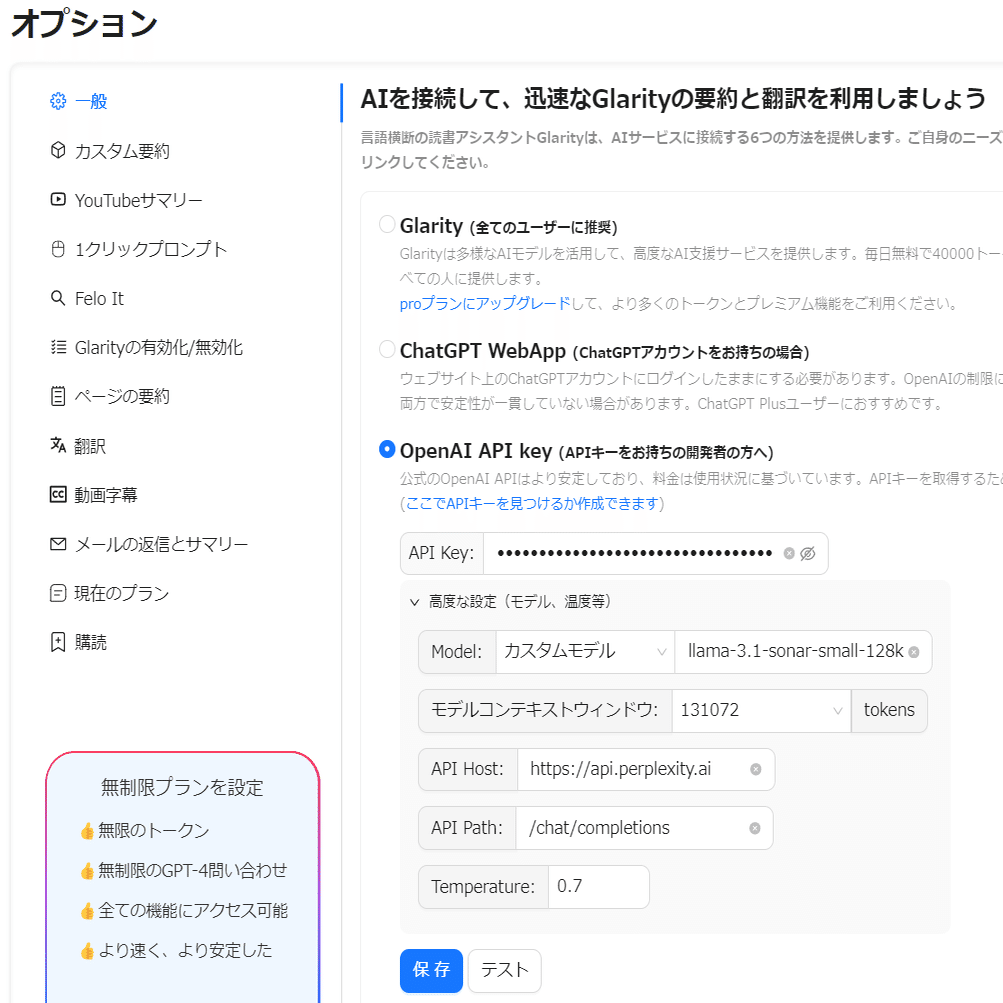Open the カスタムモデル model dropdown
Screen dimensions: 1003x1003
[585, 652]
